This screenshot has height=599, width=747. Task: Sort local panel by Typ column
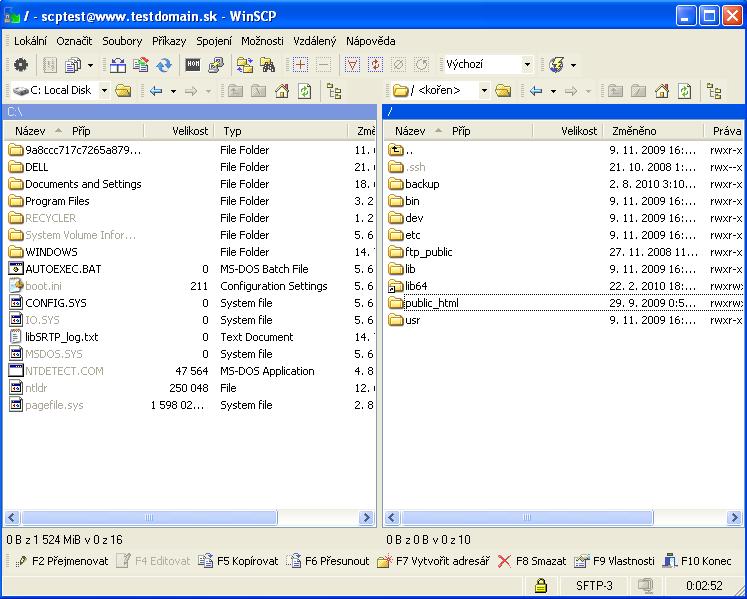281,131
